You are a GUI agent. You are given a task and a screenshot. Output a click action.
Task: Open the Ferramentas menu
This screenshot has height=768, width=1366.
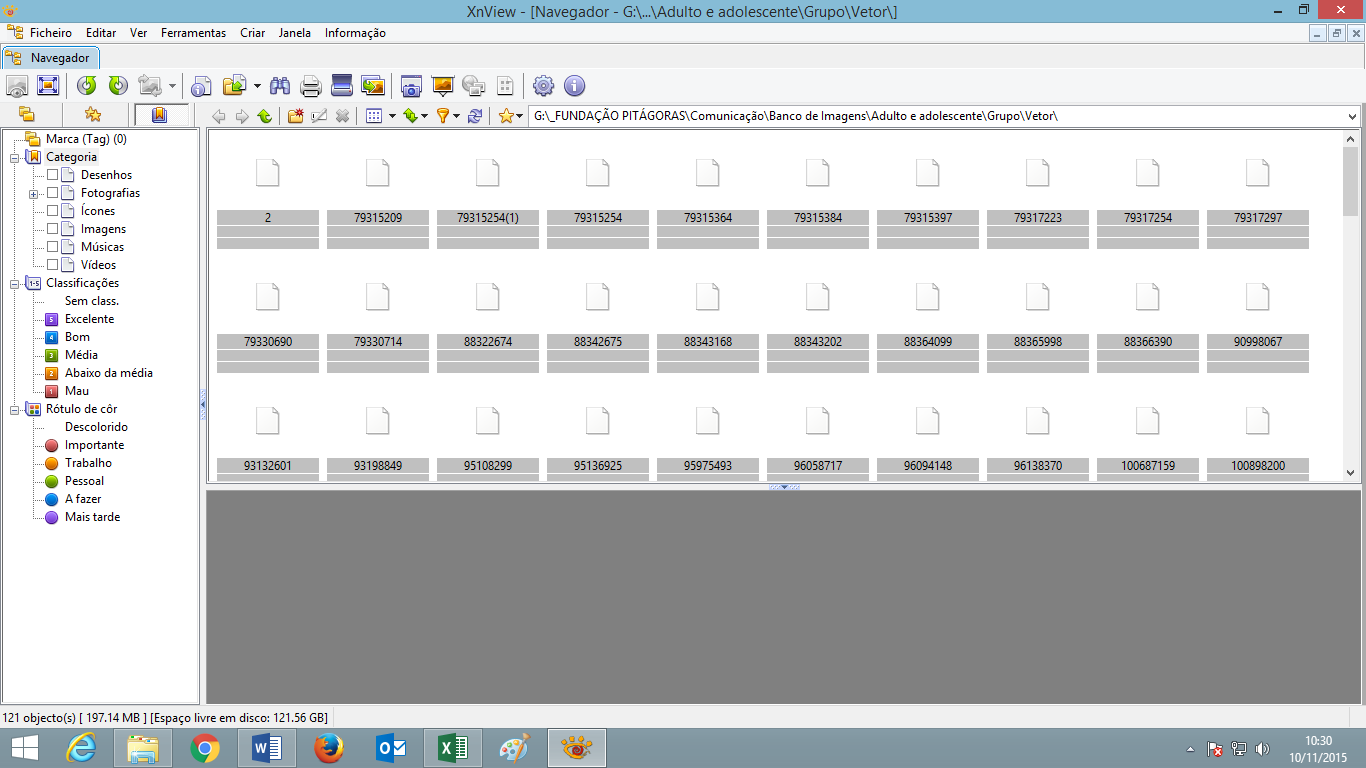pos(194,33)
